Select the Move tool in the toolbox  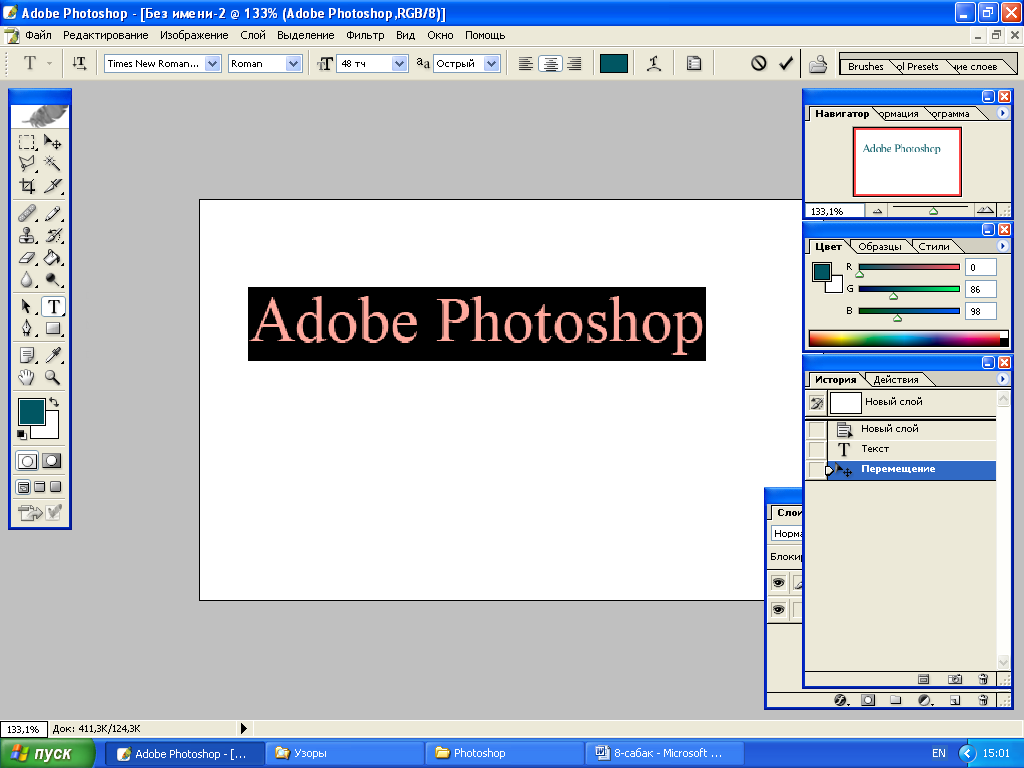[x=52, y=142]
